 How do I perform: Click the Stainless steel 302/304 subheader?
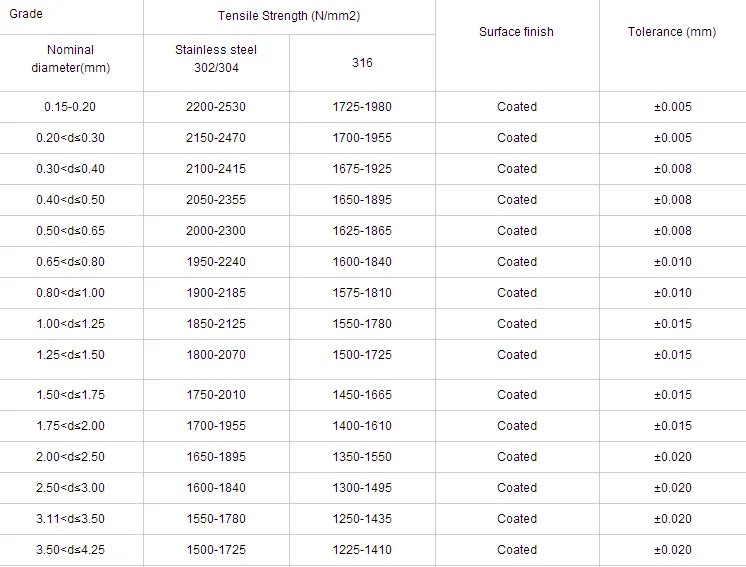click(x=216, y=58)
